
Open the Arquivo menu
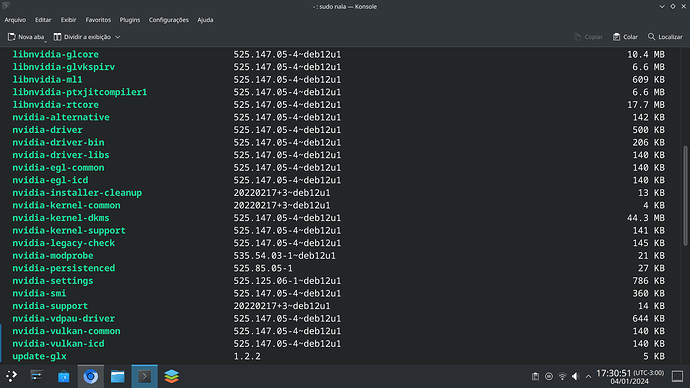click(15, 20)
